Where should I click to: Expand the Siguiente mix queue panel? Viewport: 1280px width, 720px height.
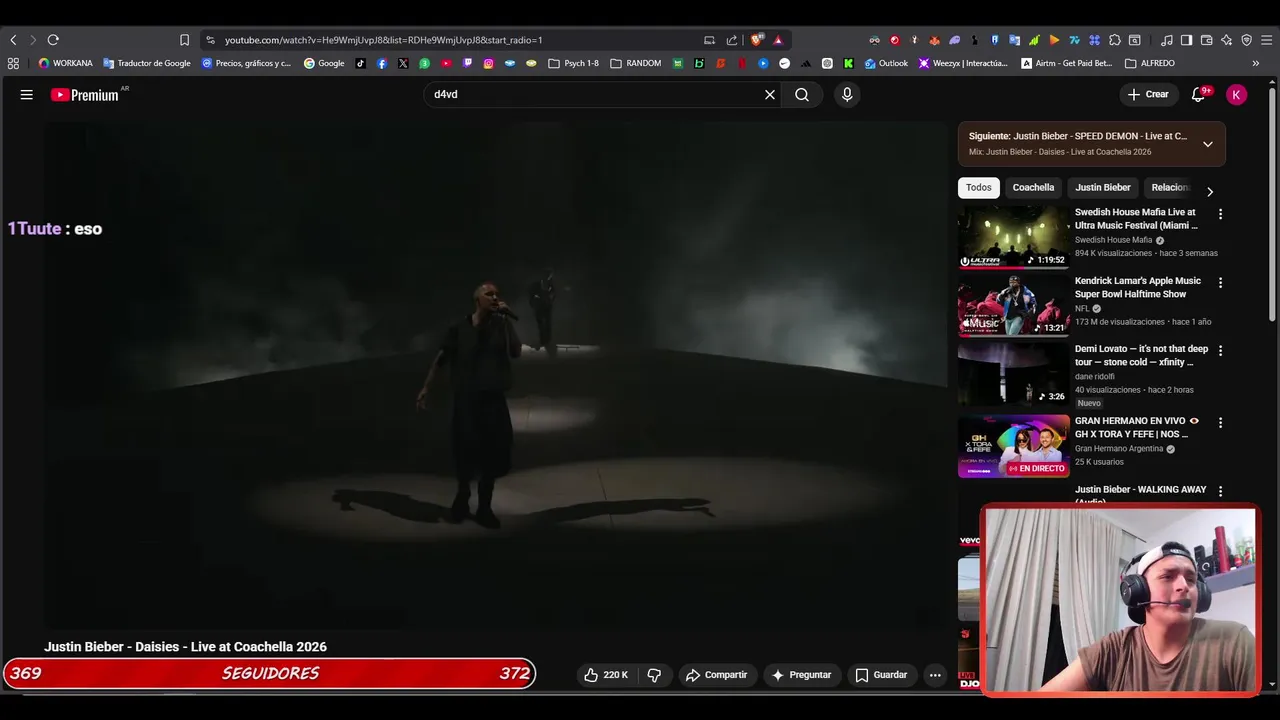(x=1207, y=144)
